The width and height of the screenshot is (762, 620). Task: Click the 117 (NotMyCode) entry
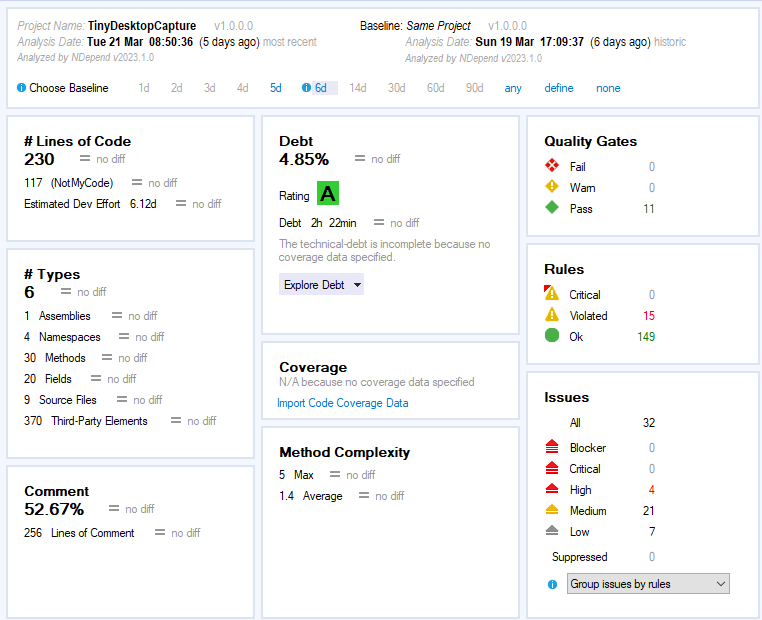pyautogui.click(x=69, y=183)
